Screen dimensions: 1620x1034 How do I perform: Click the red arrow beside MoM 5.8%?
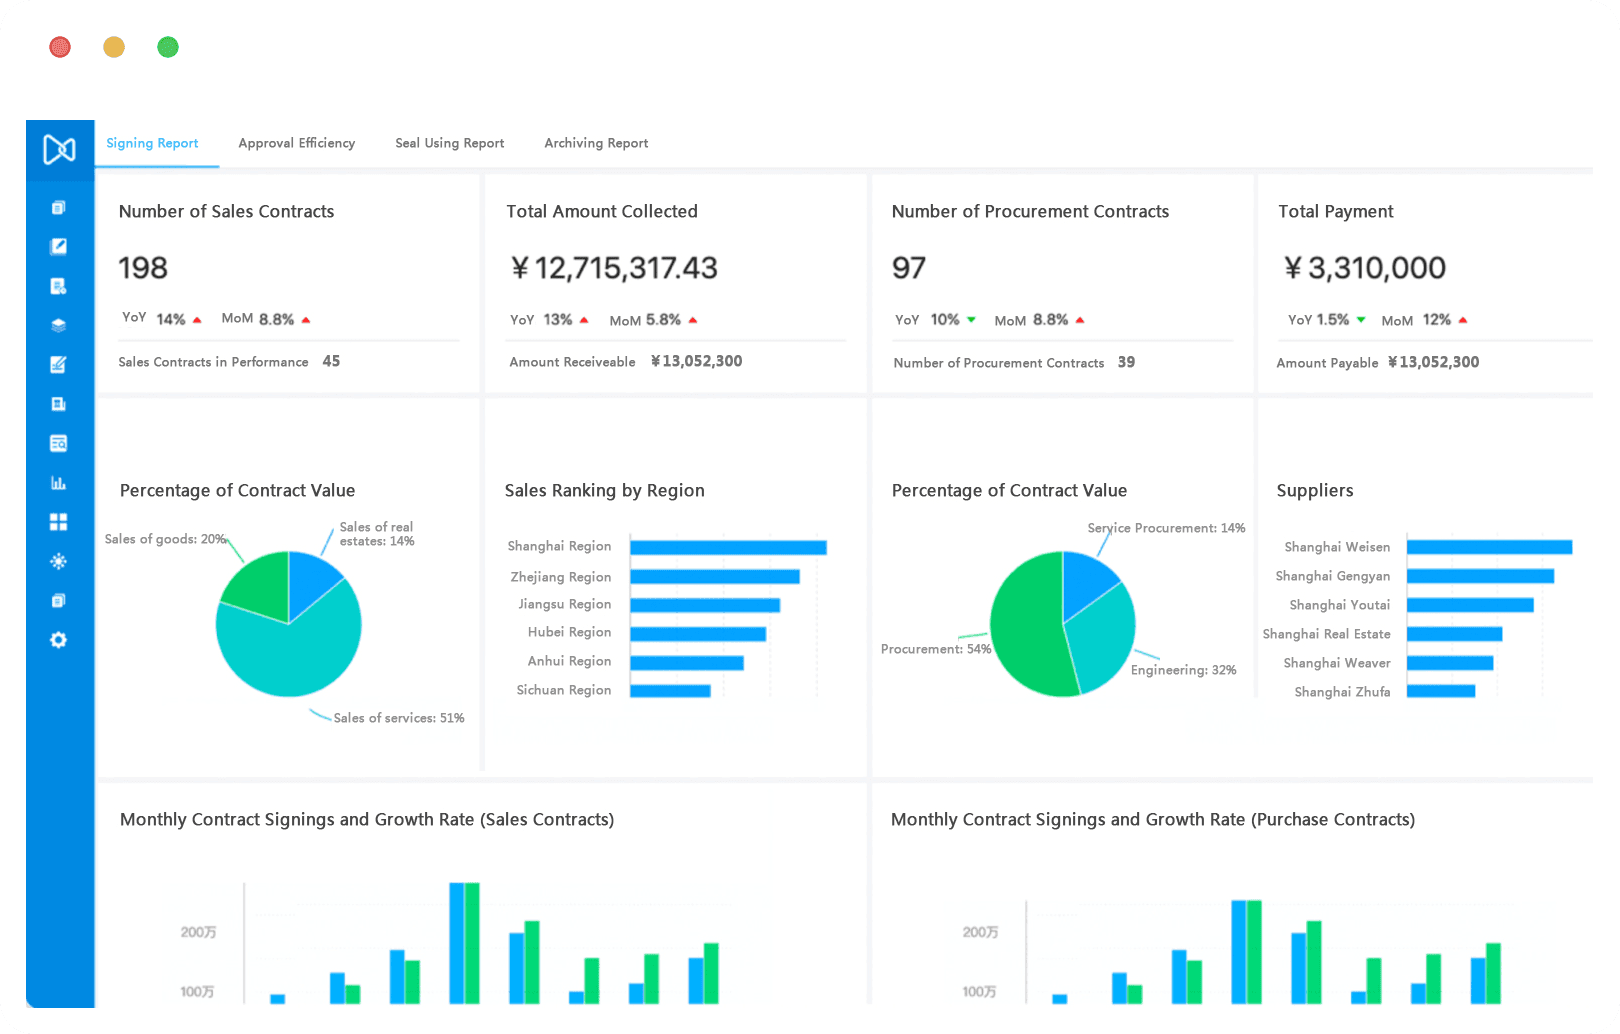(693, 320)
